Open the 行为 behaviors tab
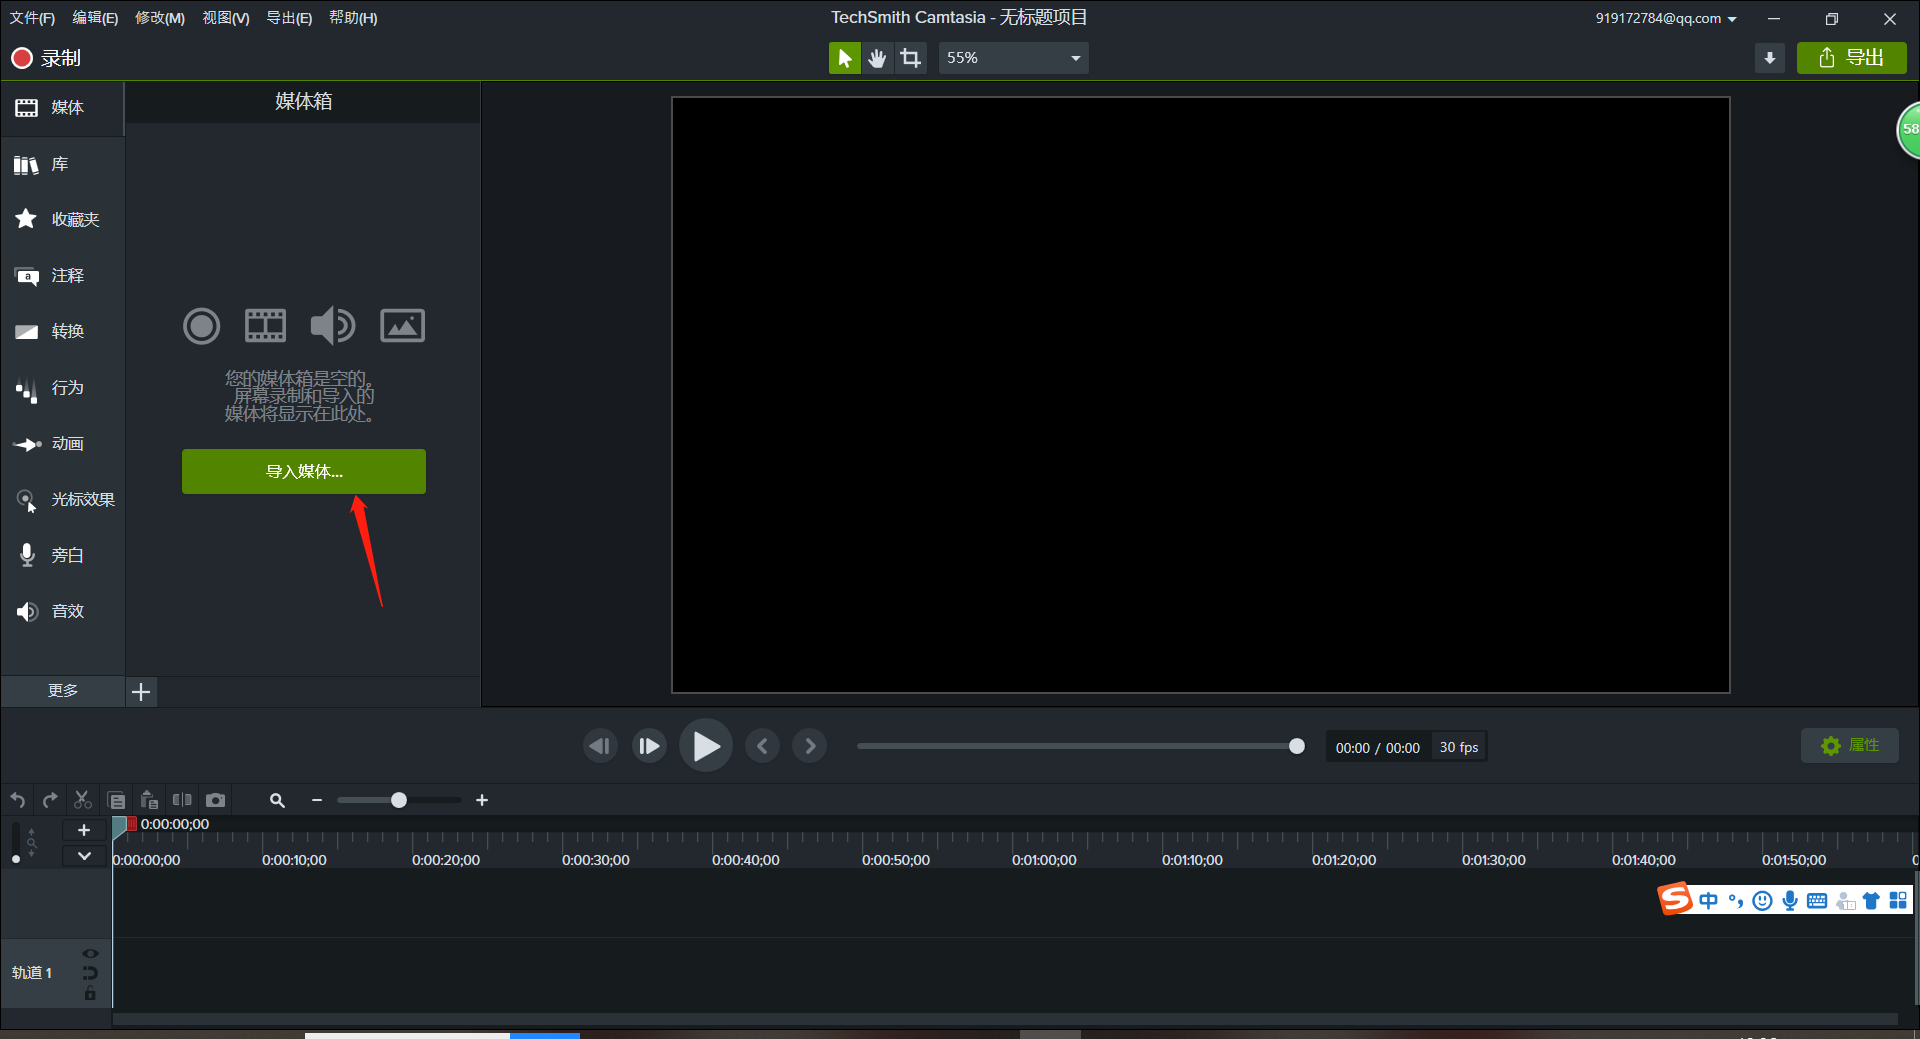The height and width of the screenshot is (1039, 1920). (x=62, y=388)
